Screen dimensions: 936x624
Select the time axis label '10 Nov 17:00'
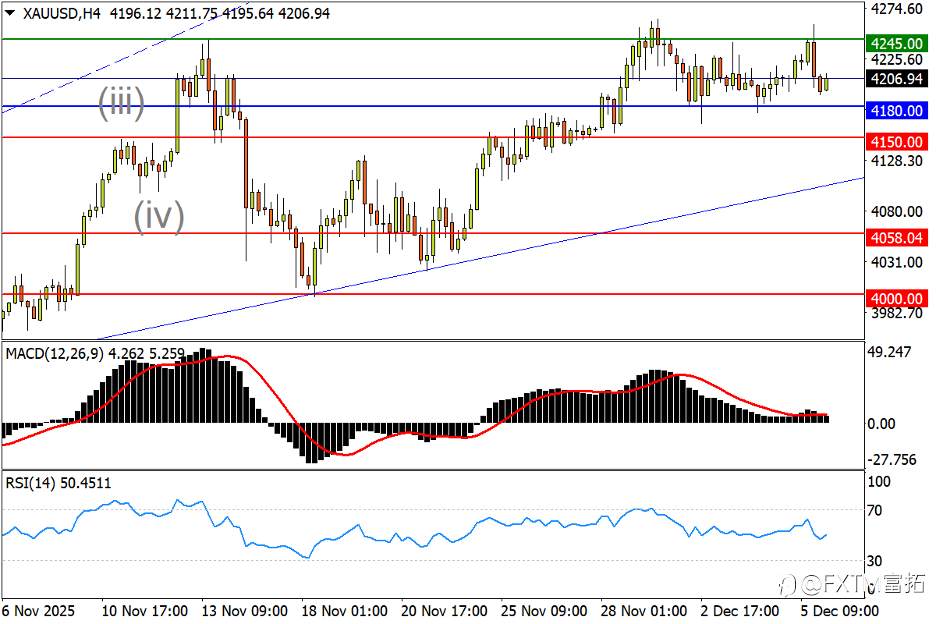[144, 611]
